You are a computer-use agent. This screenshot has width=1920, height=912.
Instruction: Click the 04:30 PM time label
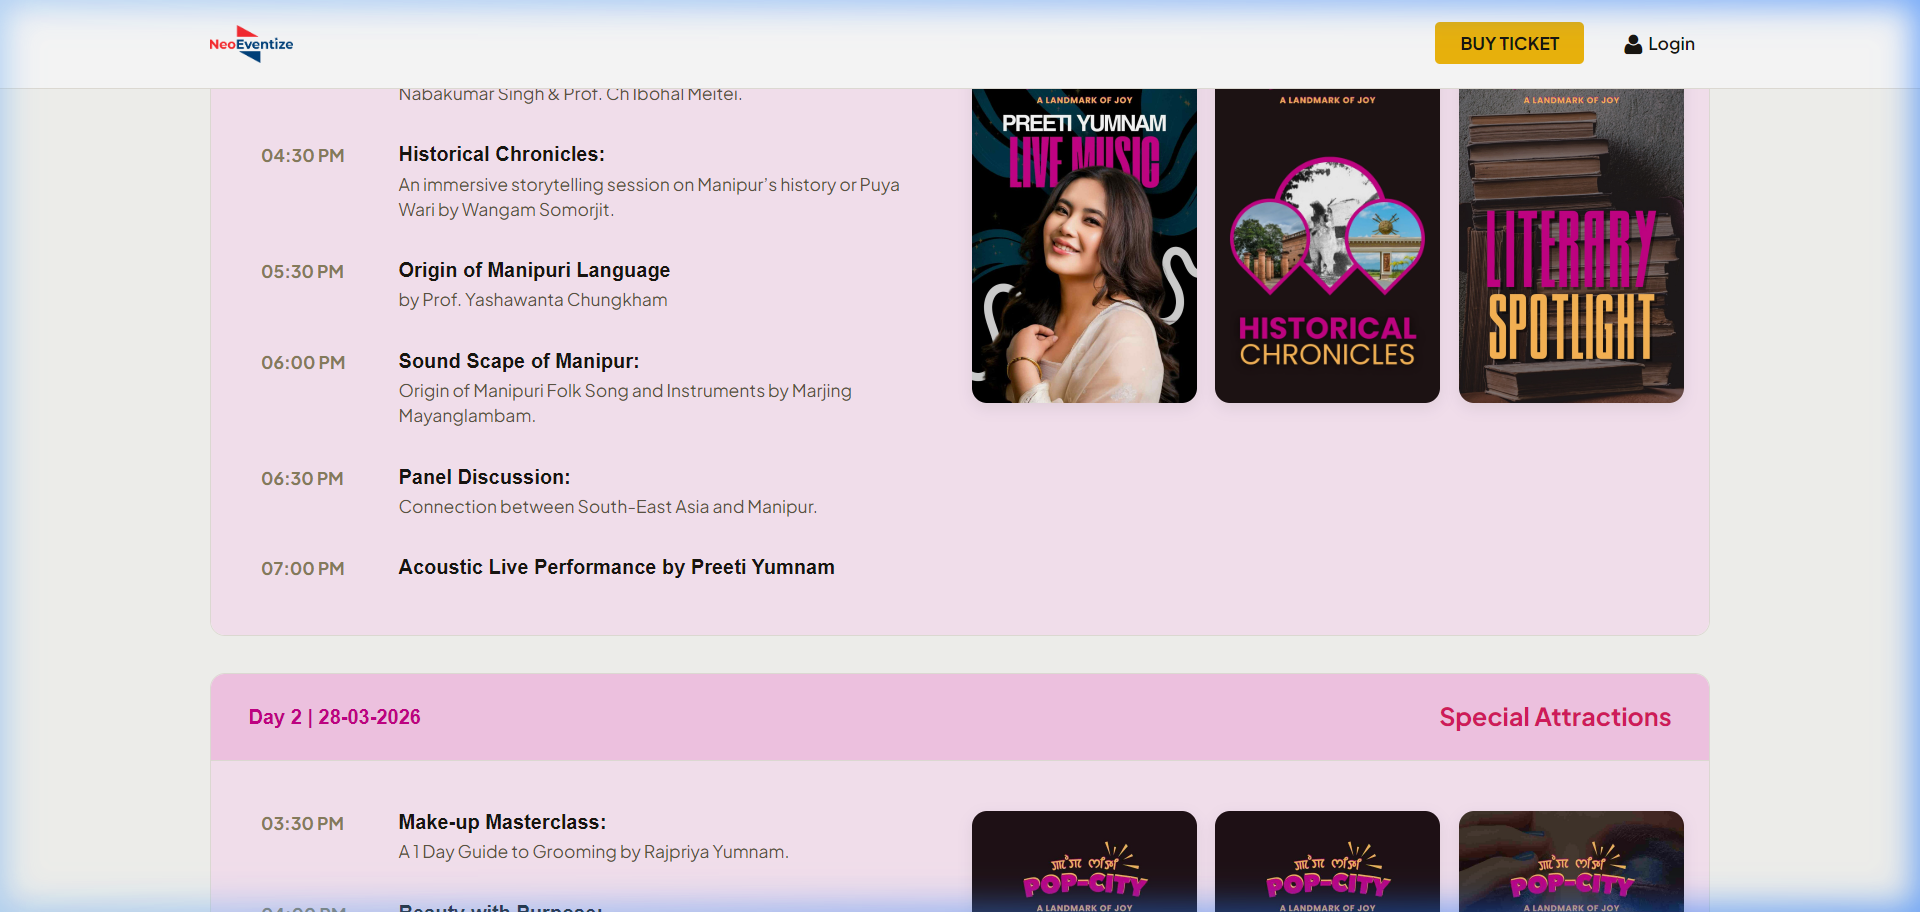[x=303, y=155]
